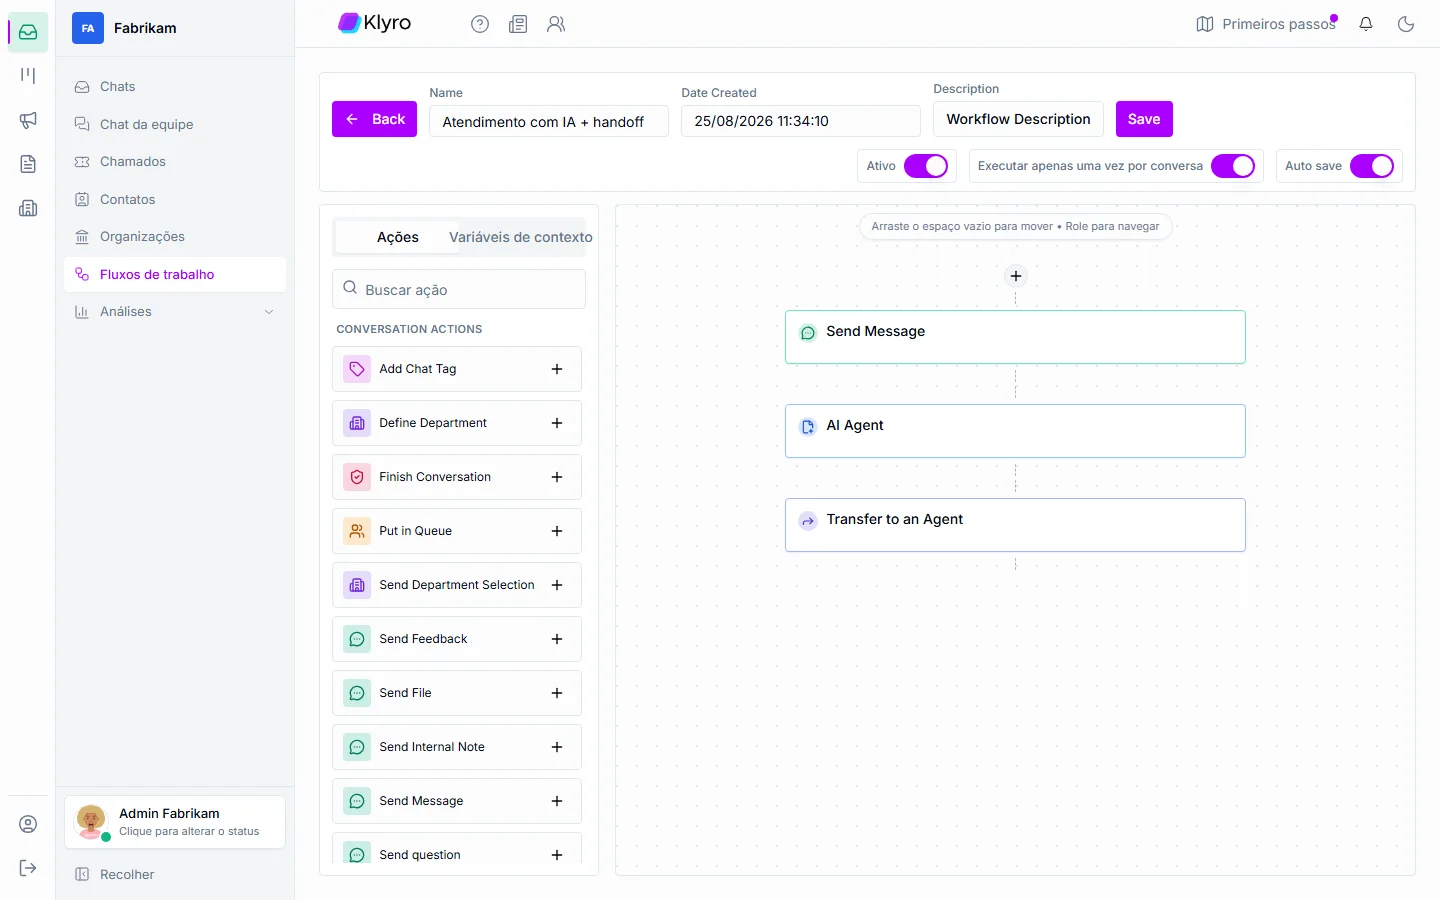Viewport: 1440px width, 900px height.
Task: Open the notifications bell
Action: click(x=1366, y=24)
